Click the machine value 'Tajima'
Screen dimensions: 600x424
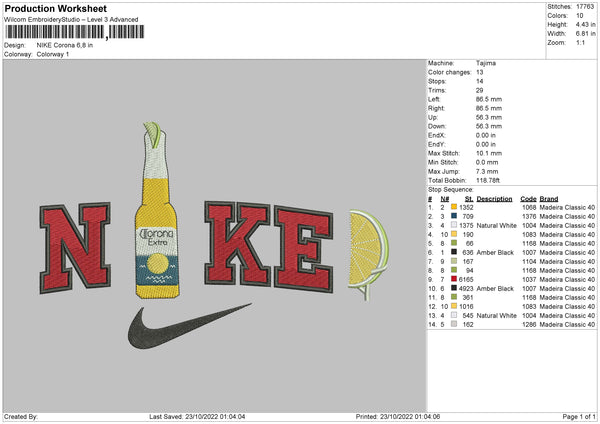(x=486, y=63)
